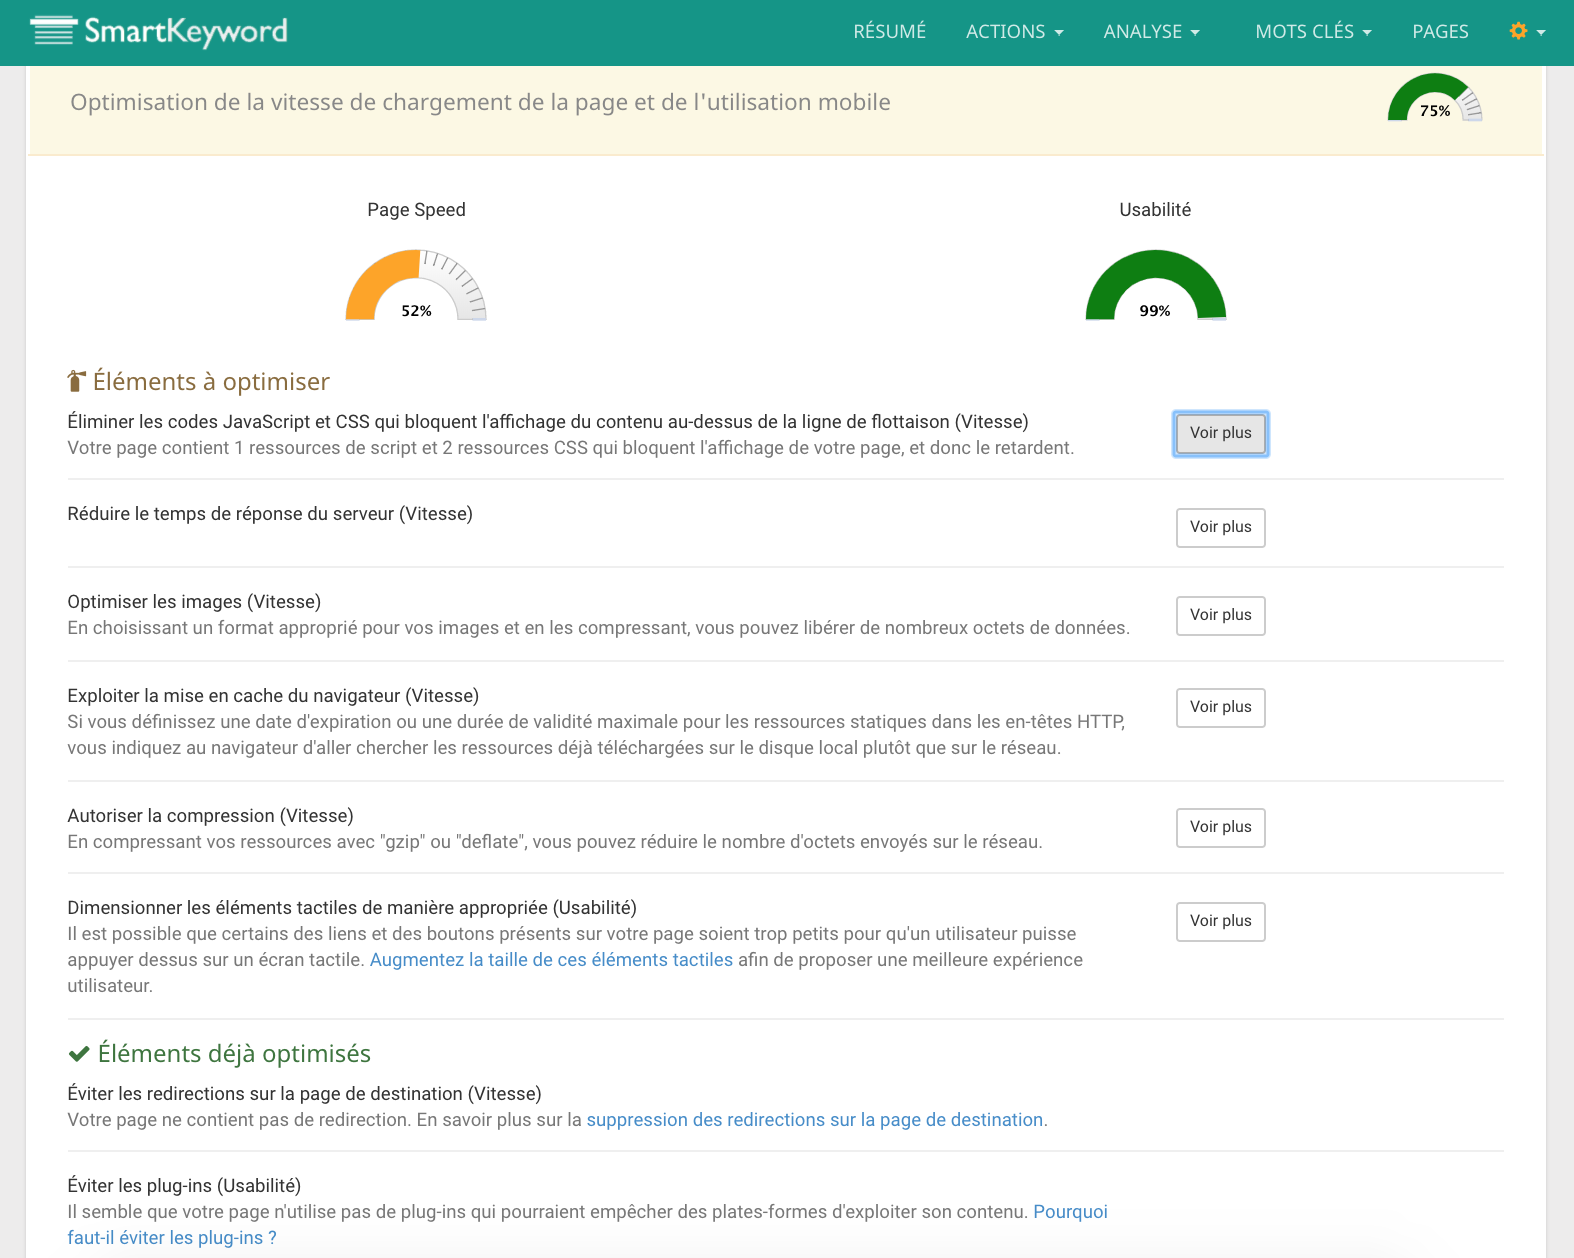Viewport: 1574px width, 1258px height.
Task: Click the extinguisher icon beside Éléments à optimiser
Action: pos(77,381)
